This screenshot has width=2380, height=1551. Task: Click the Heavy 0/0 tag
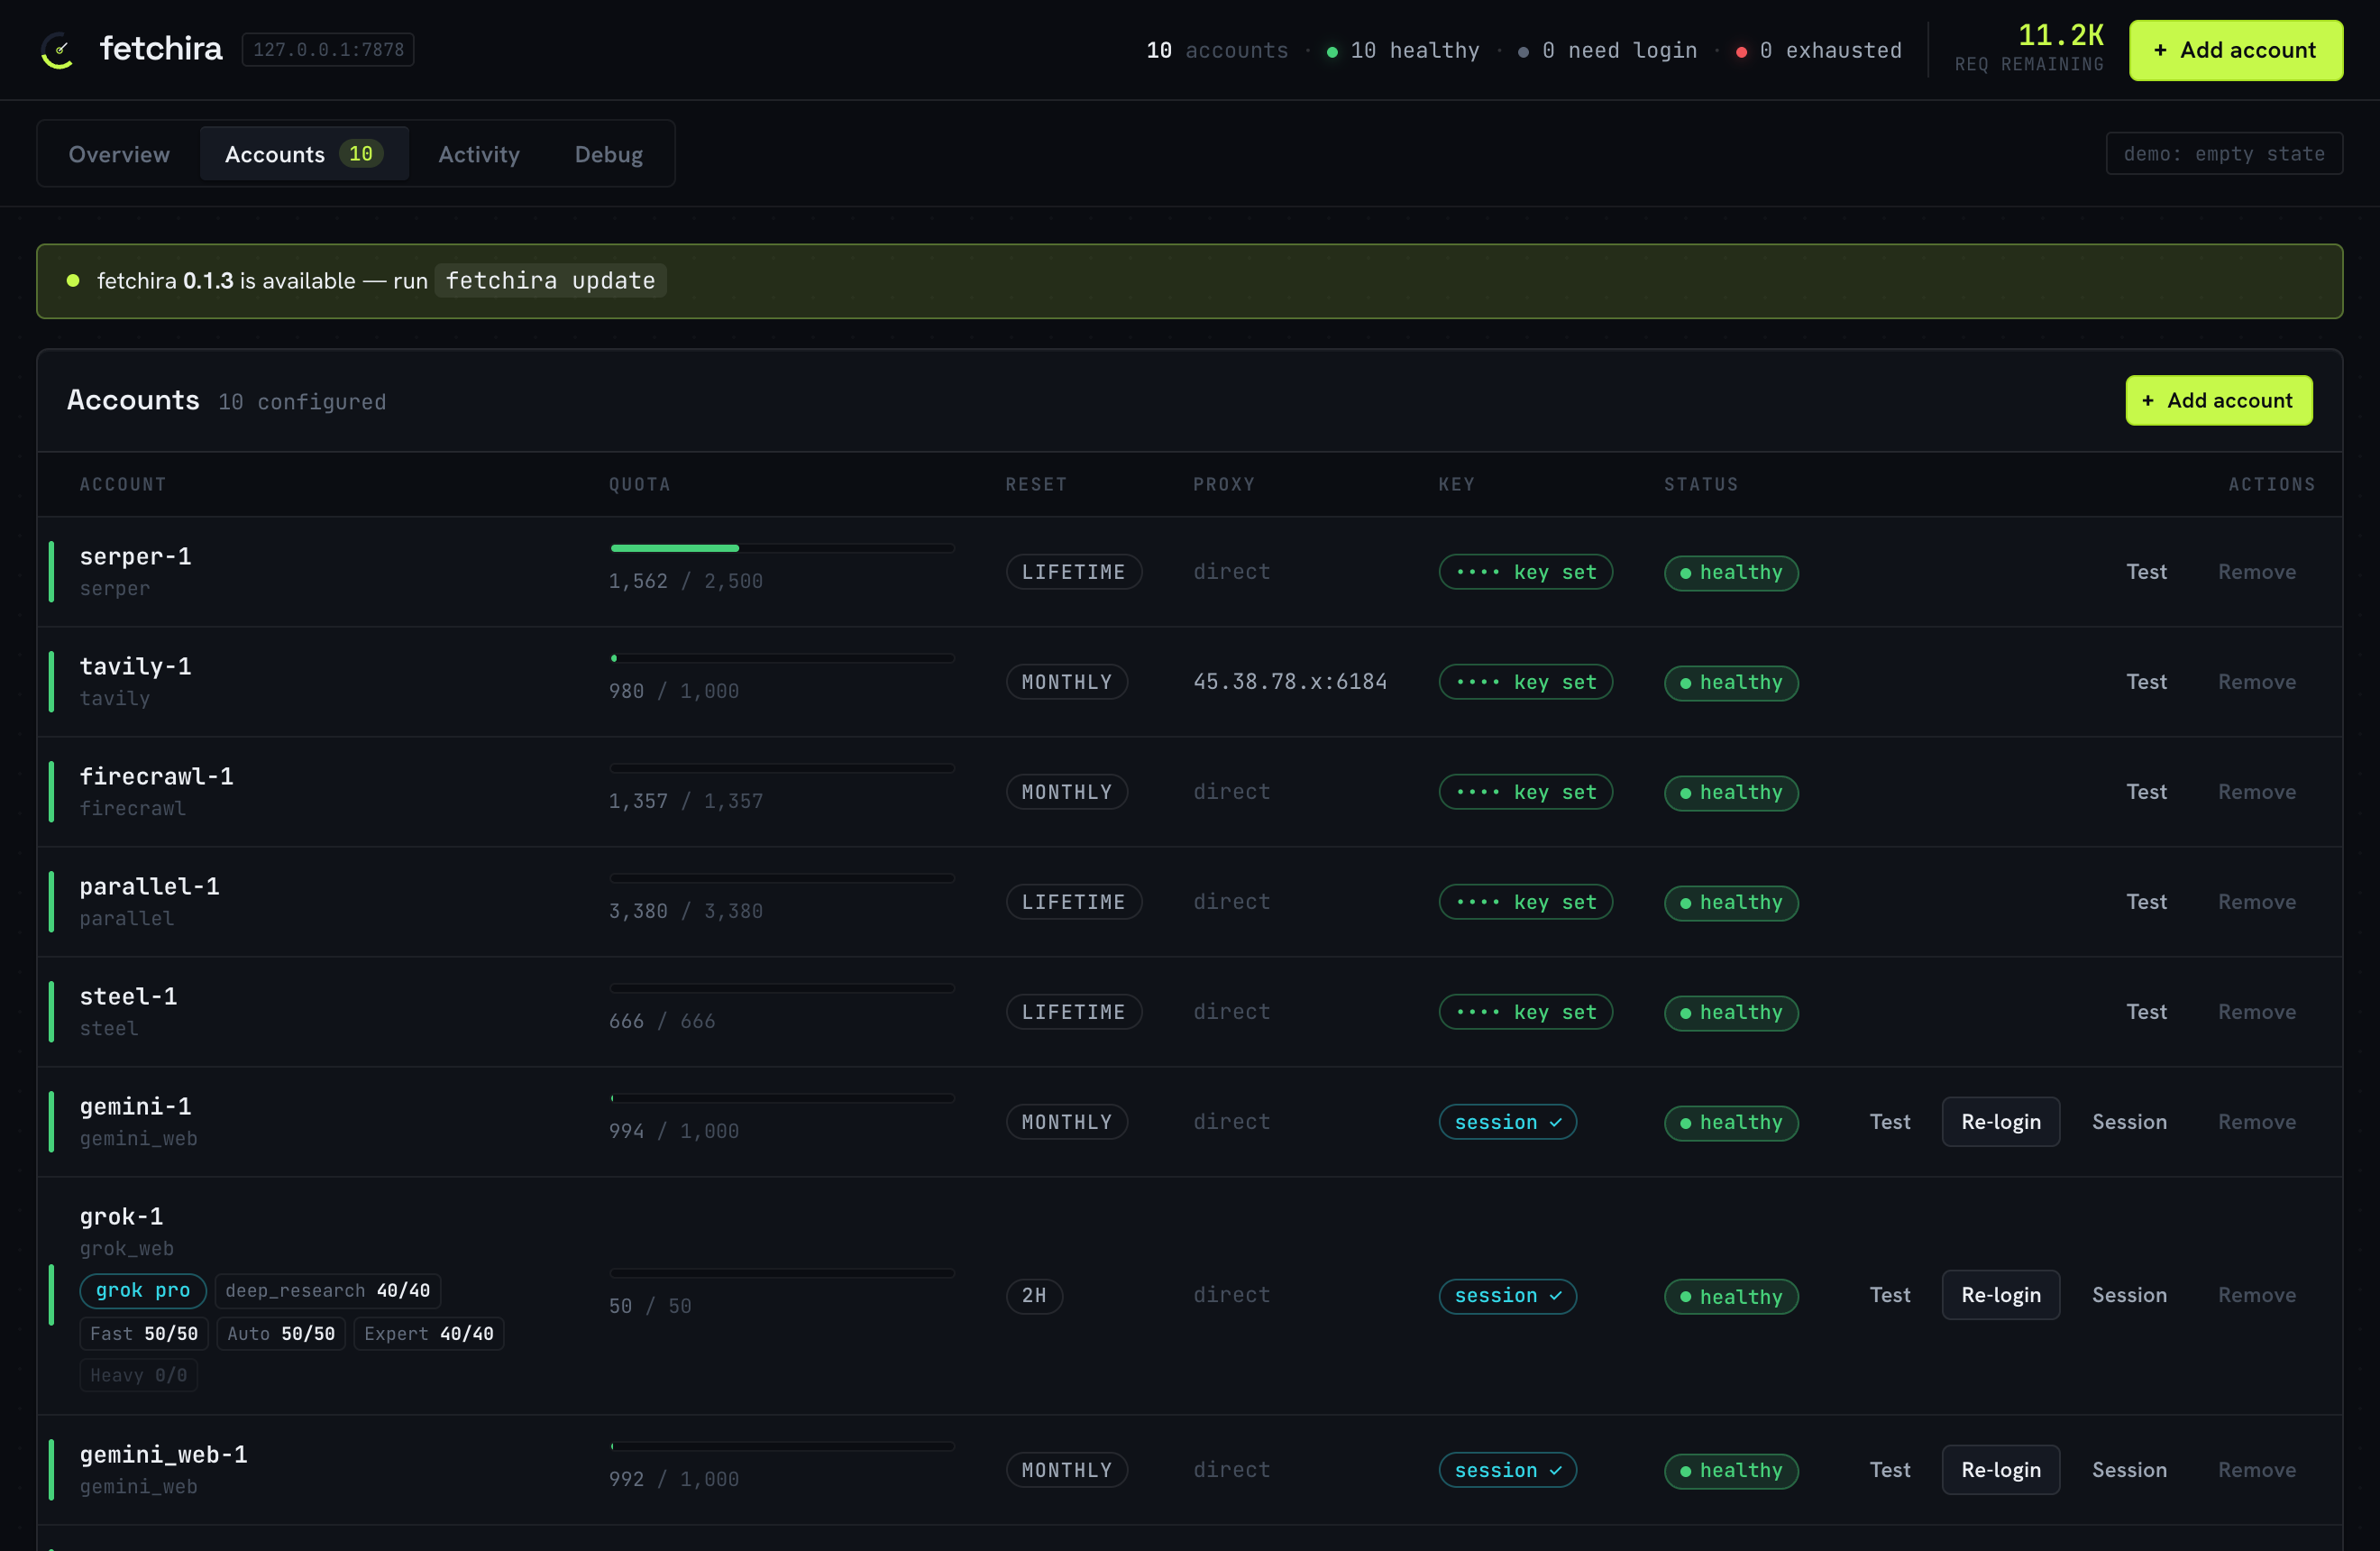(139, 1376)
